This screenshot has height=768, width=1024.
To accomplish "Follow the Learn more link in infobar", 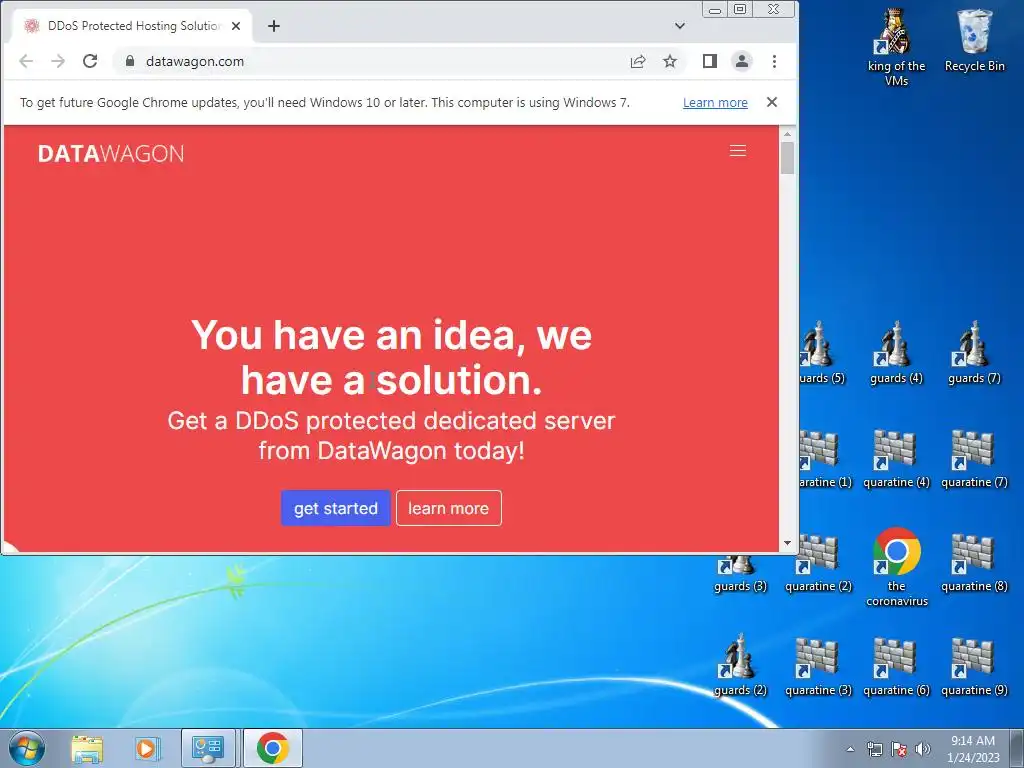I will pos(715,103).
